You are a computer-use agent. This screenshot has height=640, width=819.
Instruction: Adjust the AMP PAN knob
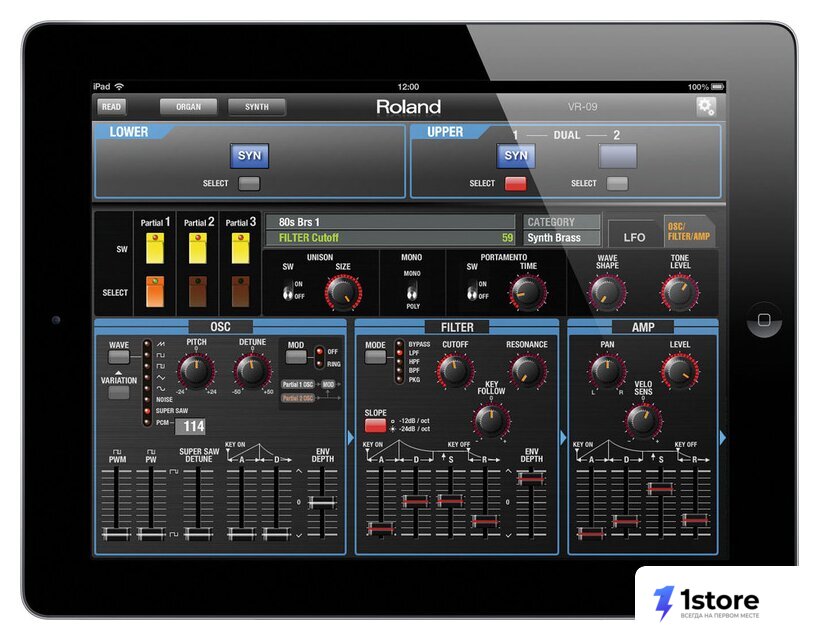tap(607, 370)
